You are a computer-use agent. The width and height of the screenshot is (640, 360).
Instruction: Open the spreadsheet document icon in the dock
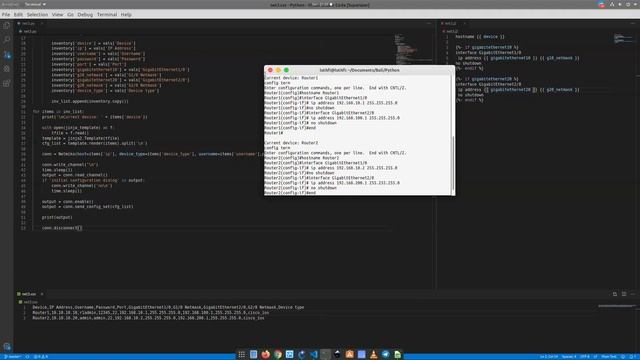398,354
